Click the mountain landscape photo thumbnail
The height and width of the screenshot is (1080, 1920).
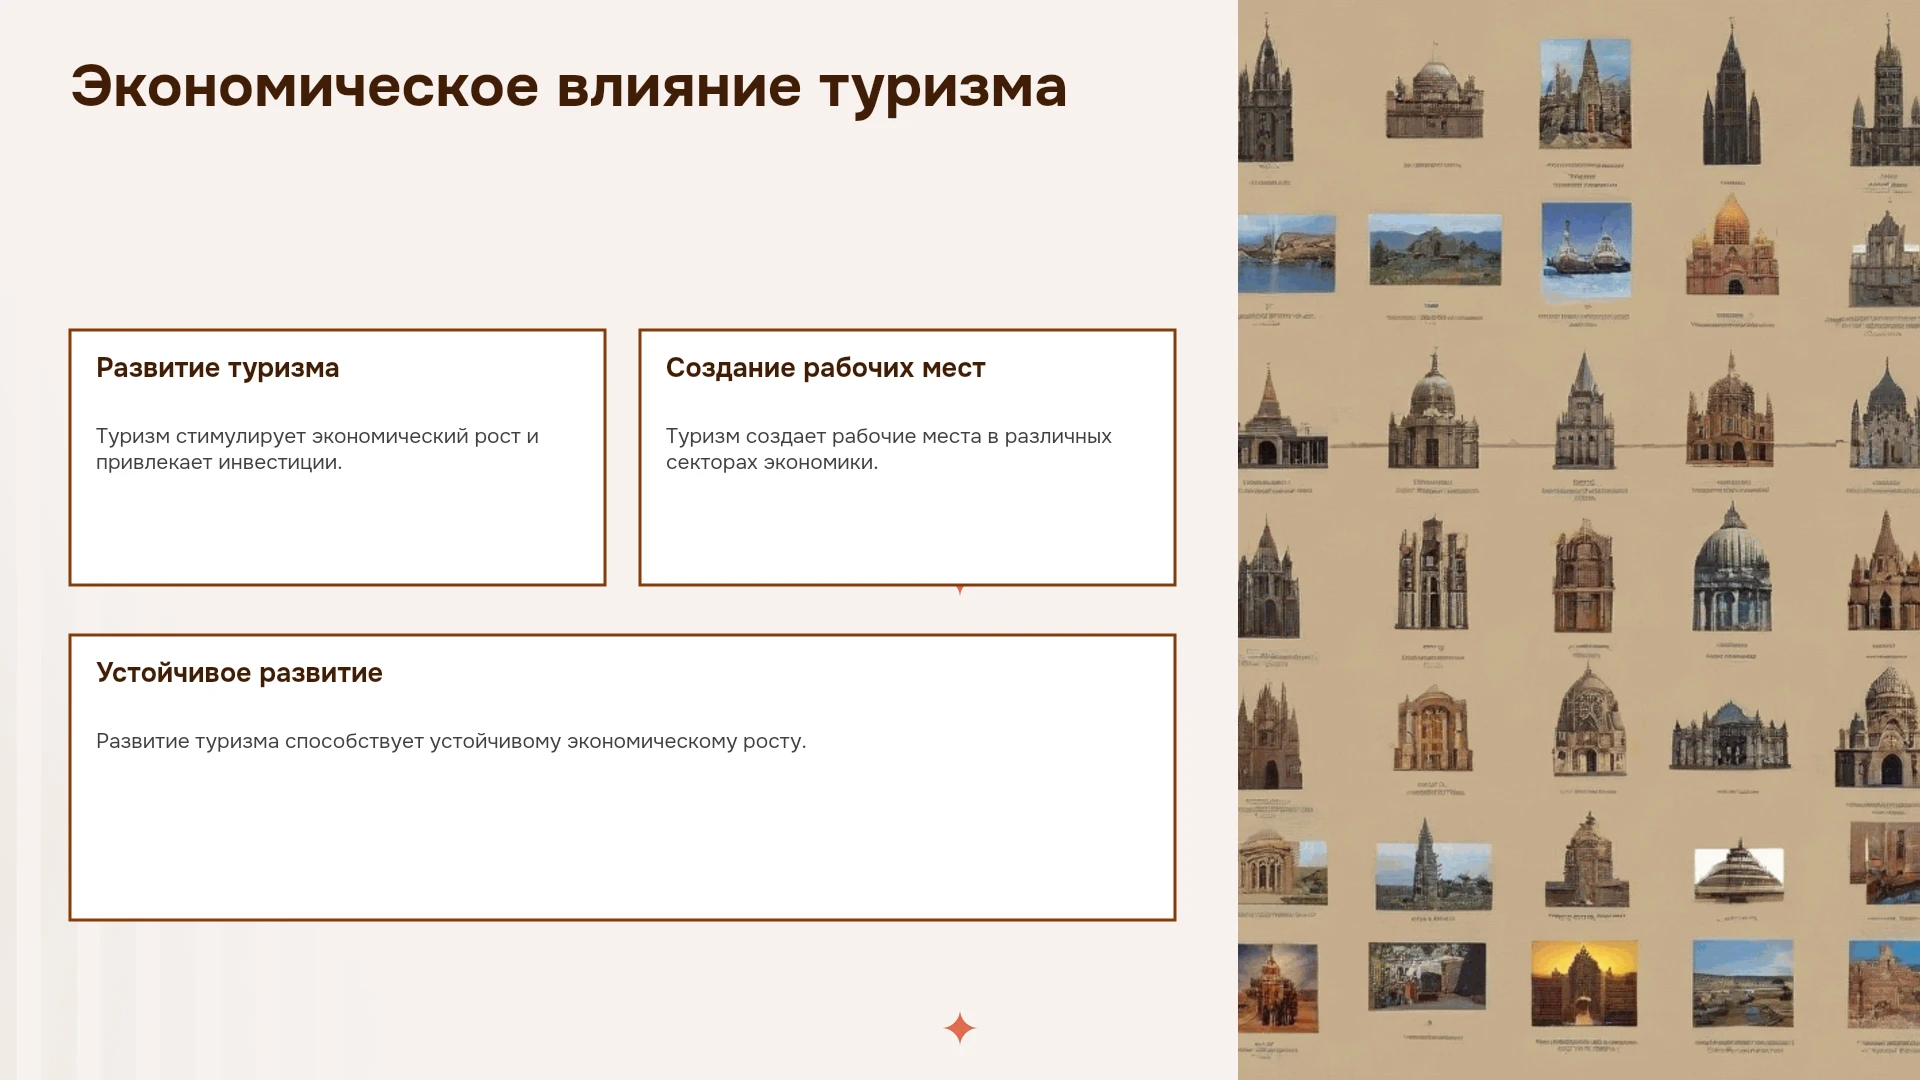pos(1435,249)
